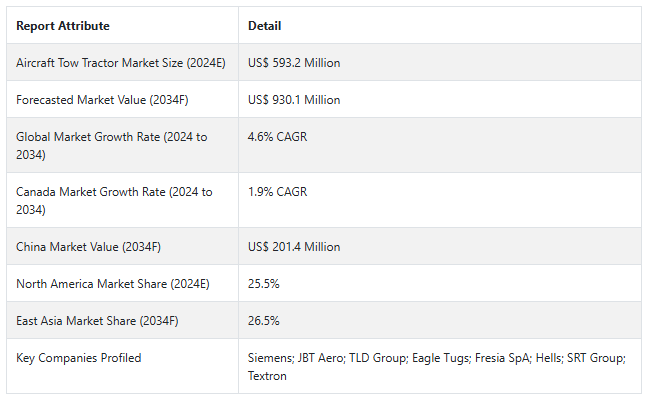Click the 1.9% CAGR value
The width and height of the screenshot is (648, 400).
tap(277, 192)
